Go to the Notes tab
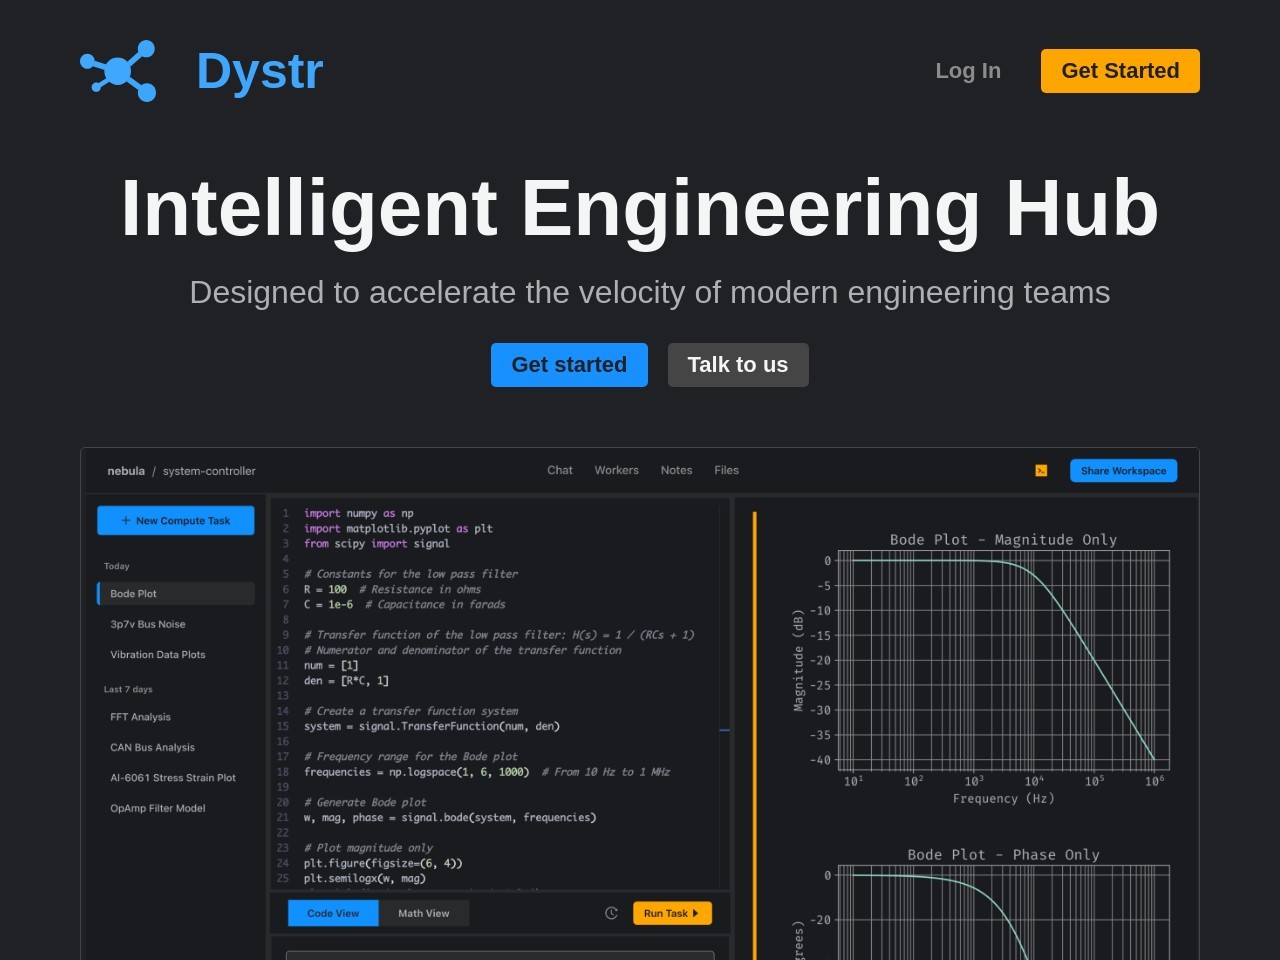Image resolution: width=1280 pixels, height=960 pixels. point(676,470)
